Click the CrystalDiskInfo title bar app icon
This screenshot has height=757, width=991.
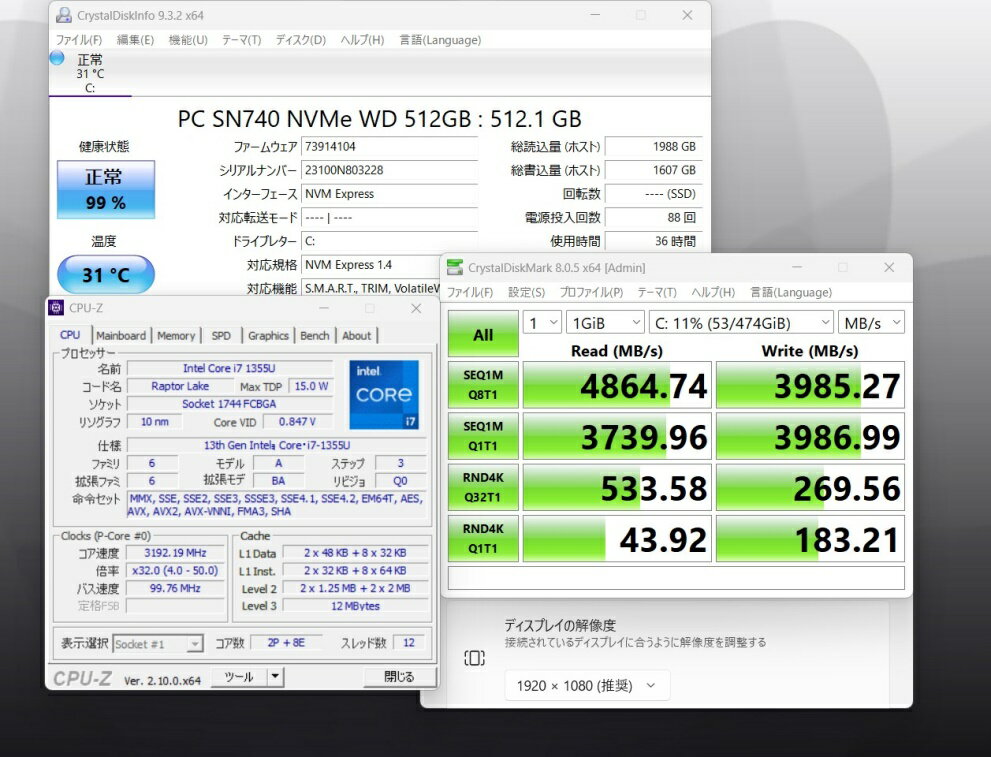[64, 15]
